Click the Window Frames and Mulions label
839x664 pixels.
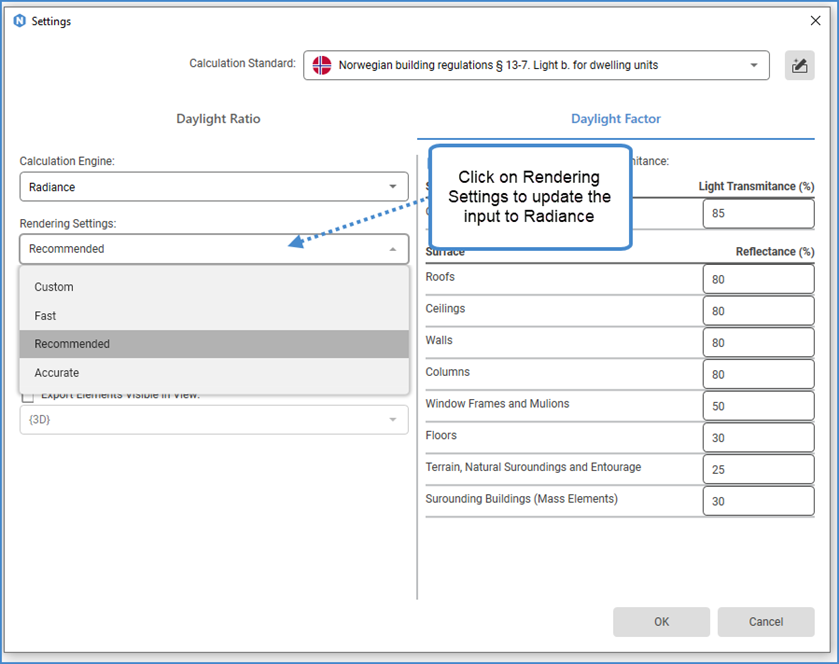497,403
